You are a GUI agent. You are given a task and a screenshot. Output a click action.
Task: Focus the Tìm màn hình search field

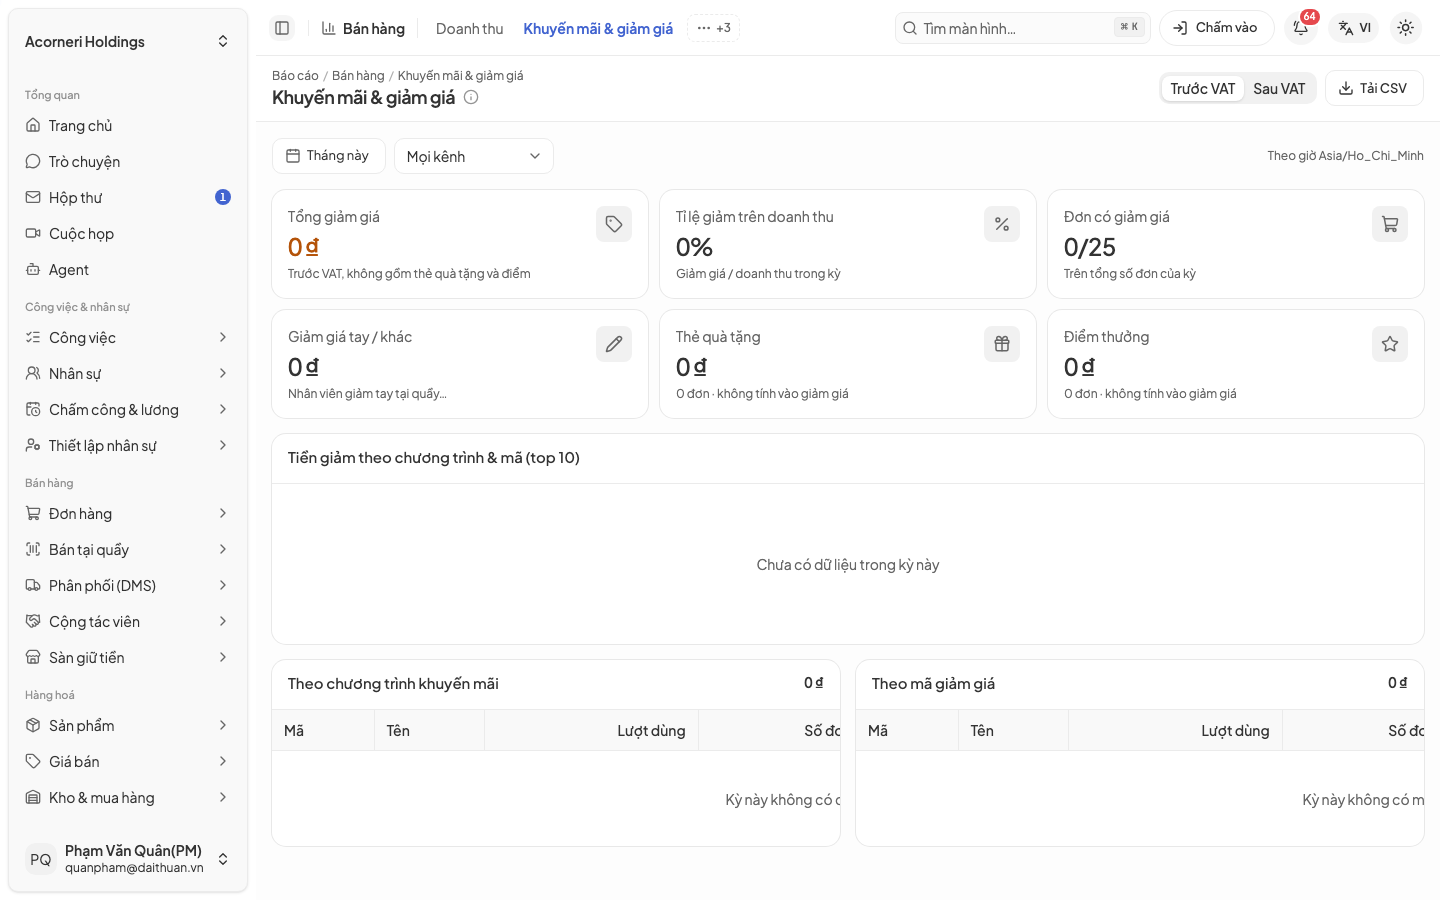tap(1023, 28)
